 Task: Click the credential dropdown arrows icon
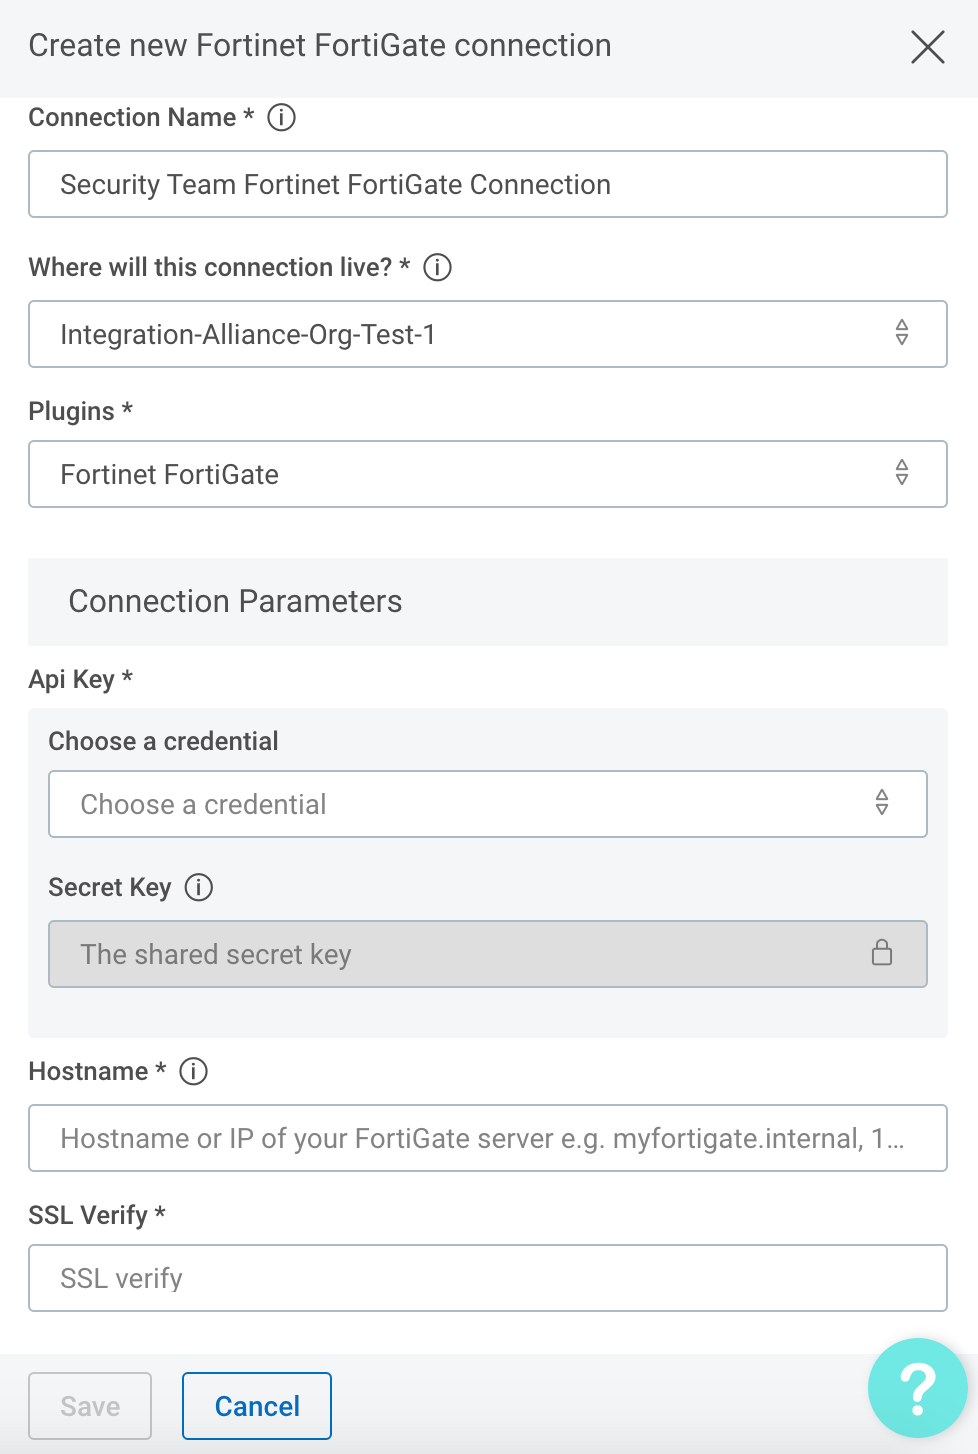coord(882,803)
